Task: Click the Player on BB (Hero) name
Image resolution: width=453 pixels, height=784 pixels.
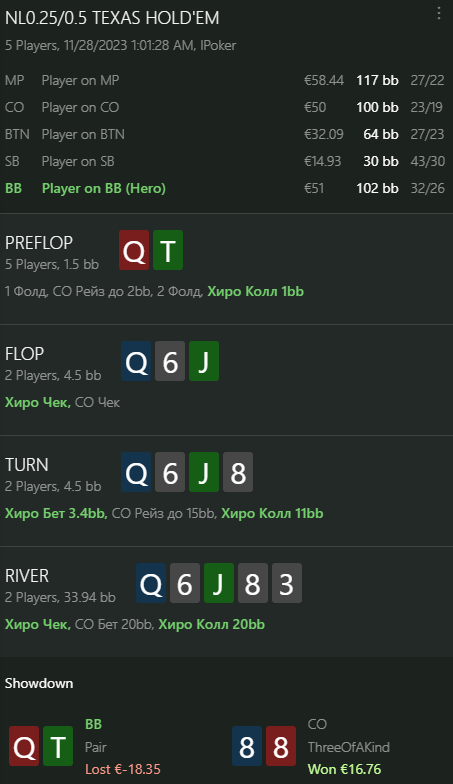Action: pos(104,188)
